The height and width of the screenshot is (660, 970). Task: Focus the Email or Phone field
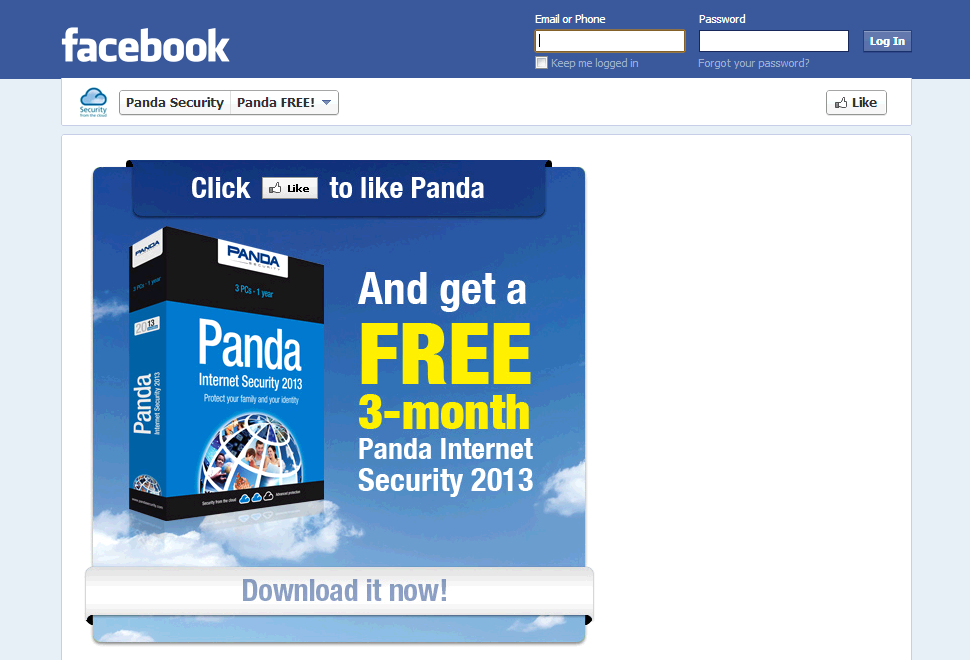tap(610, 41)
